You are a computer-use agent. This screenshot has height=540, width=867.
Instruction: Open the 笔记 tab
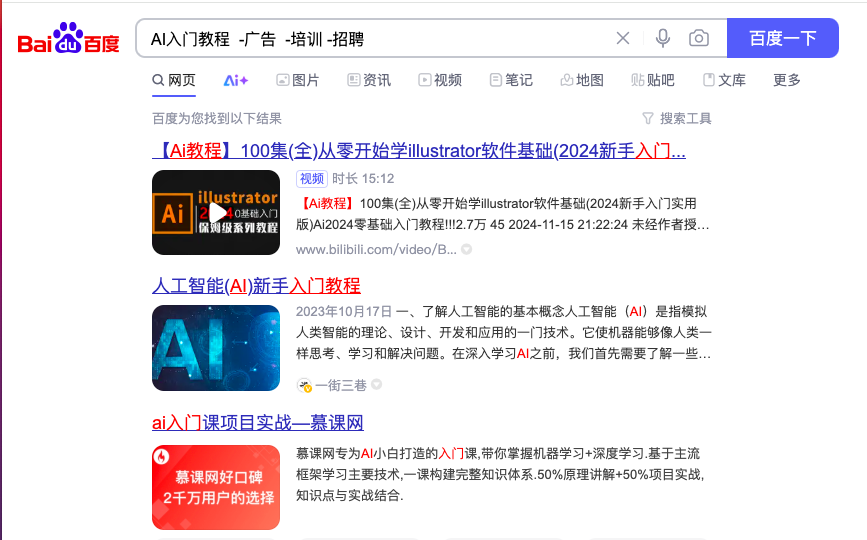(511, 81)
